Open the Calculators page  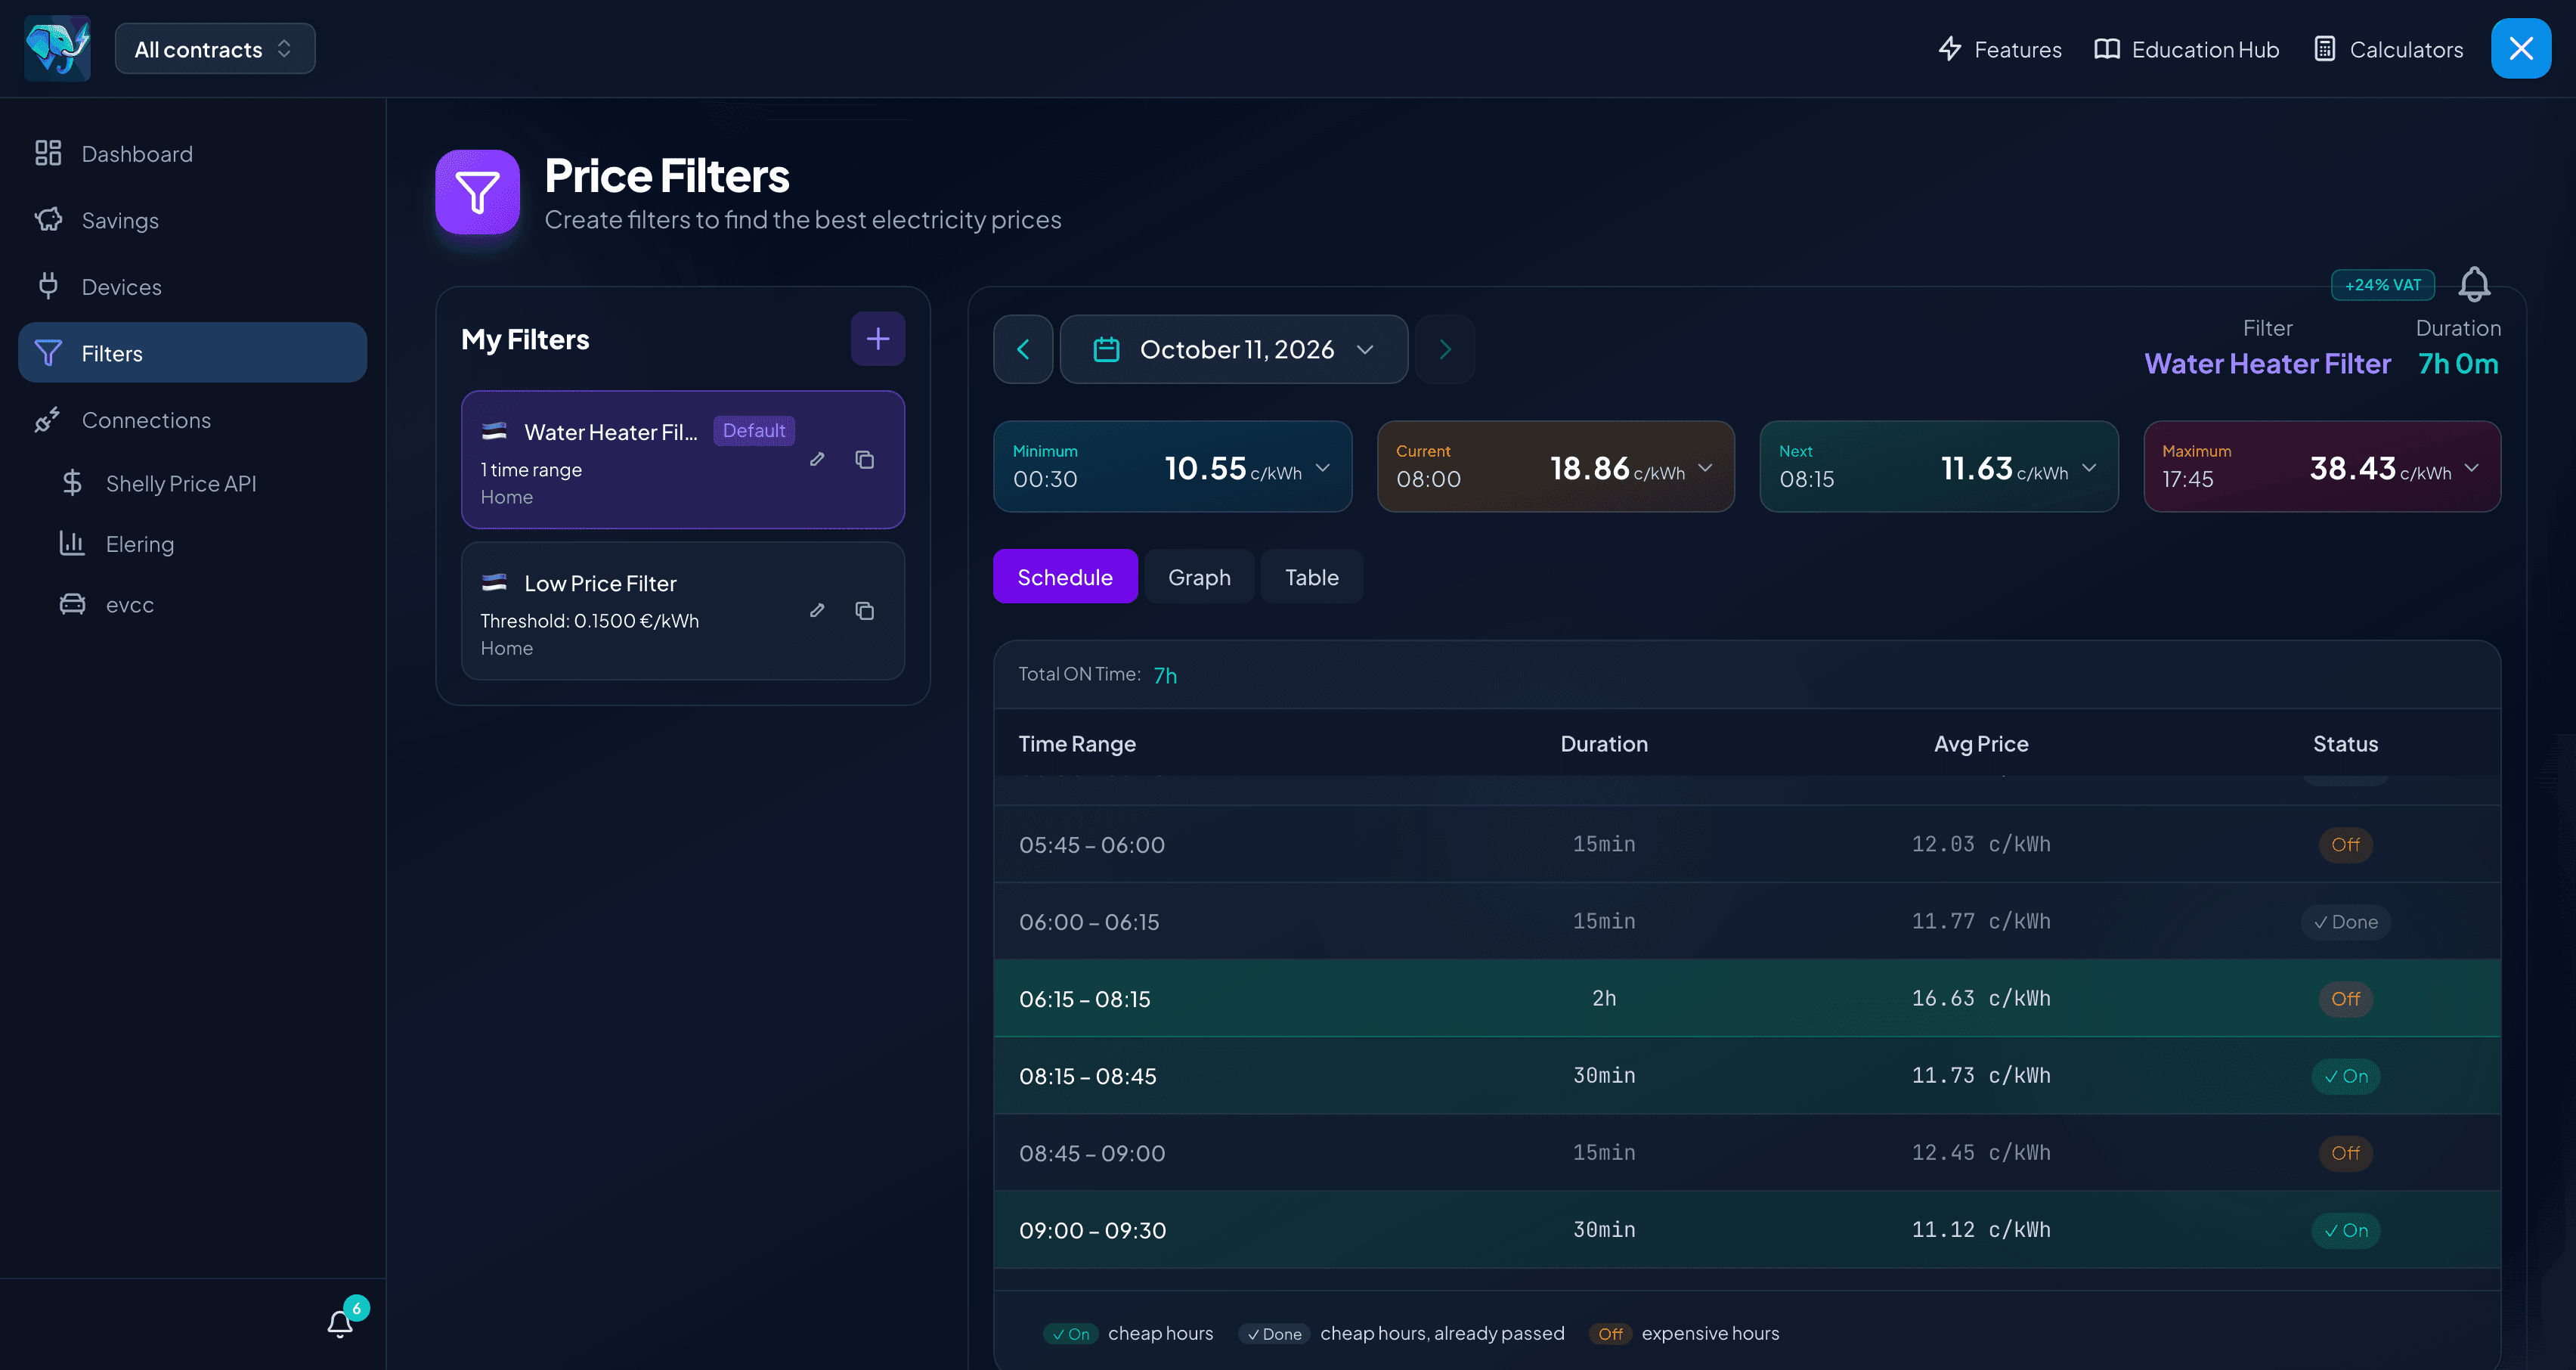pyautogui.click(x=2388, y=49)
